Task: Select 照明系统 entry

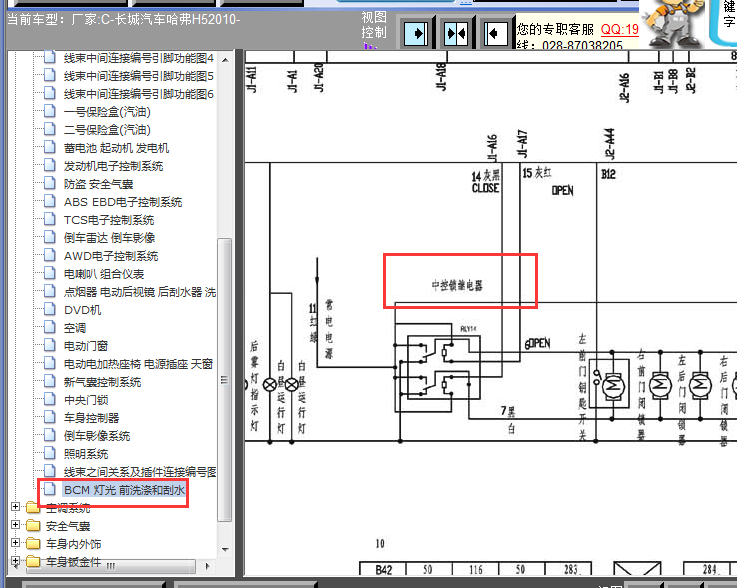Action: (x=86, y=454)
